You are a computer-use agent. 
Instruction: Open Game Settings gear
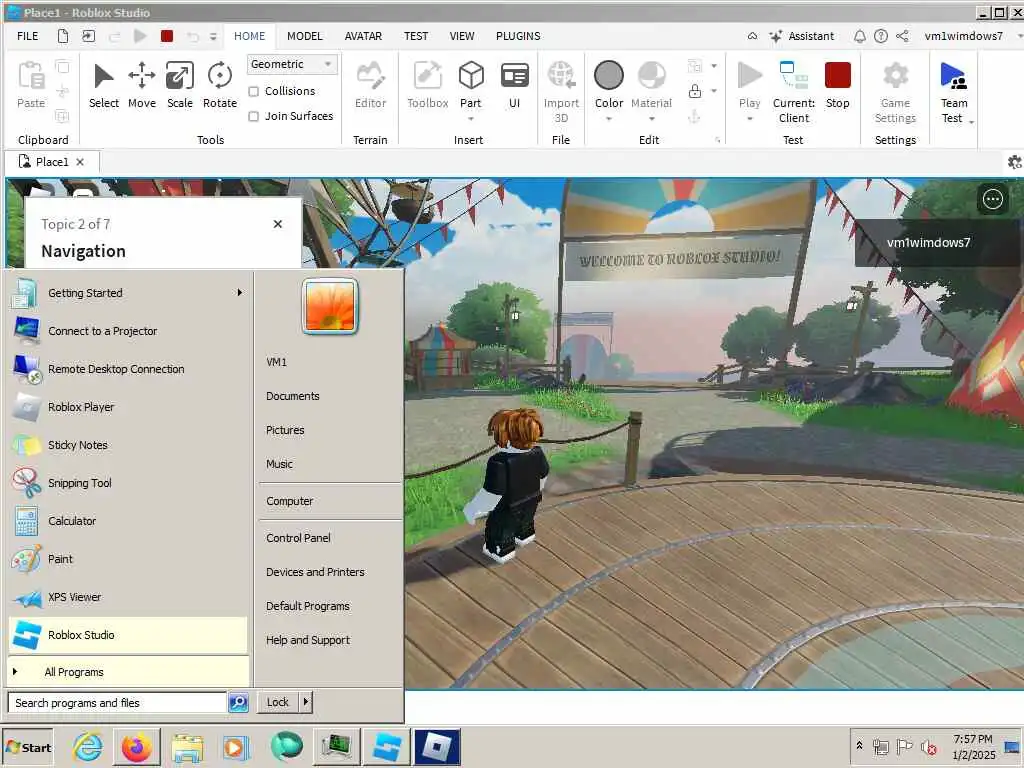pyautogui.click(x=895, y=91)
